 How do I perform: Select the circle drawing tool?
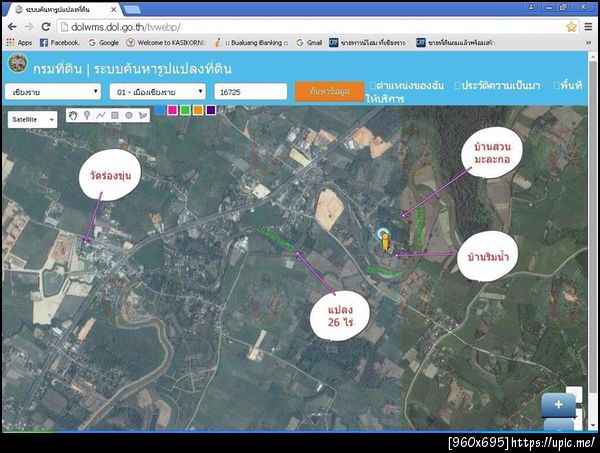129,115
